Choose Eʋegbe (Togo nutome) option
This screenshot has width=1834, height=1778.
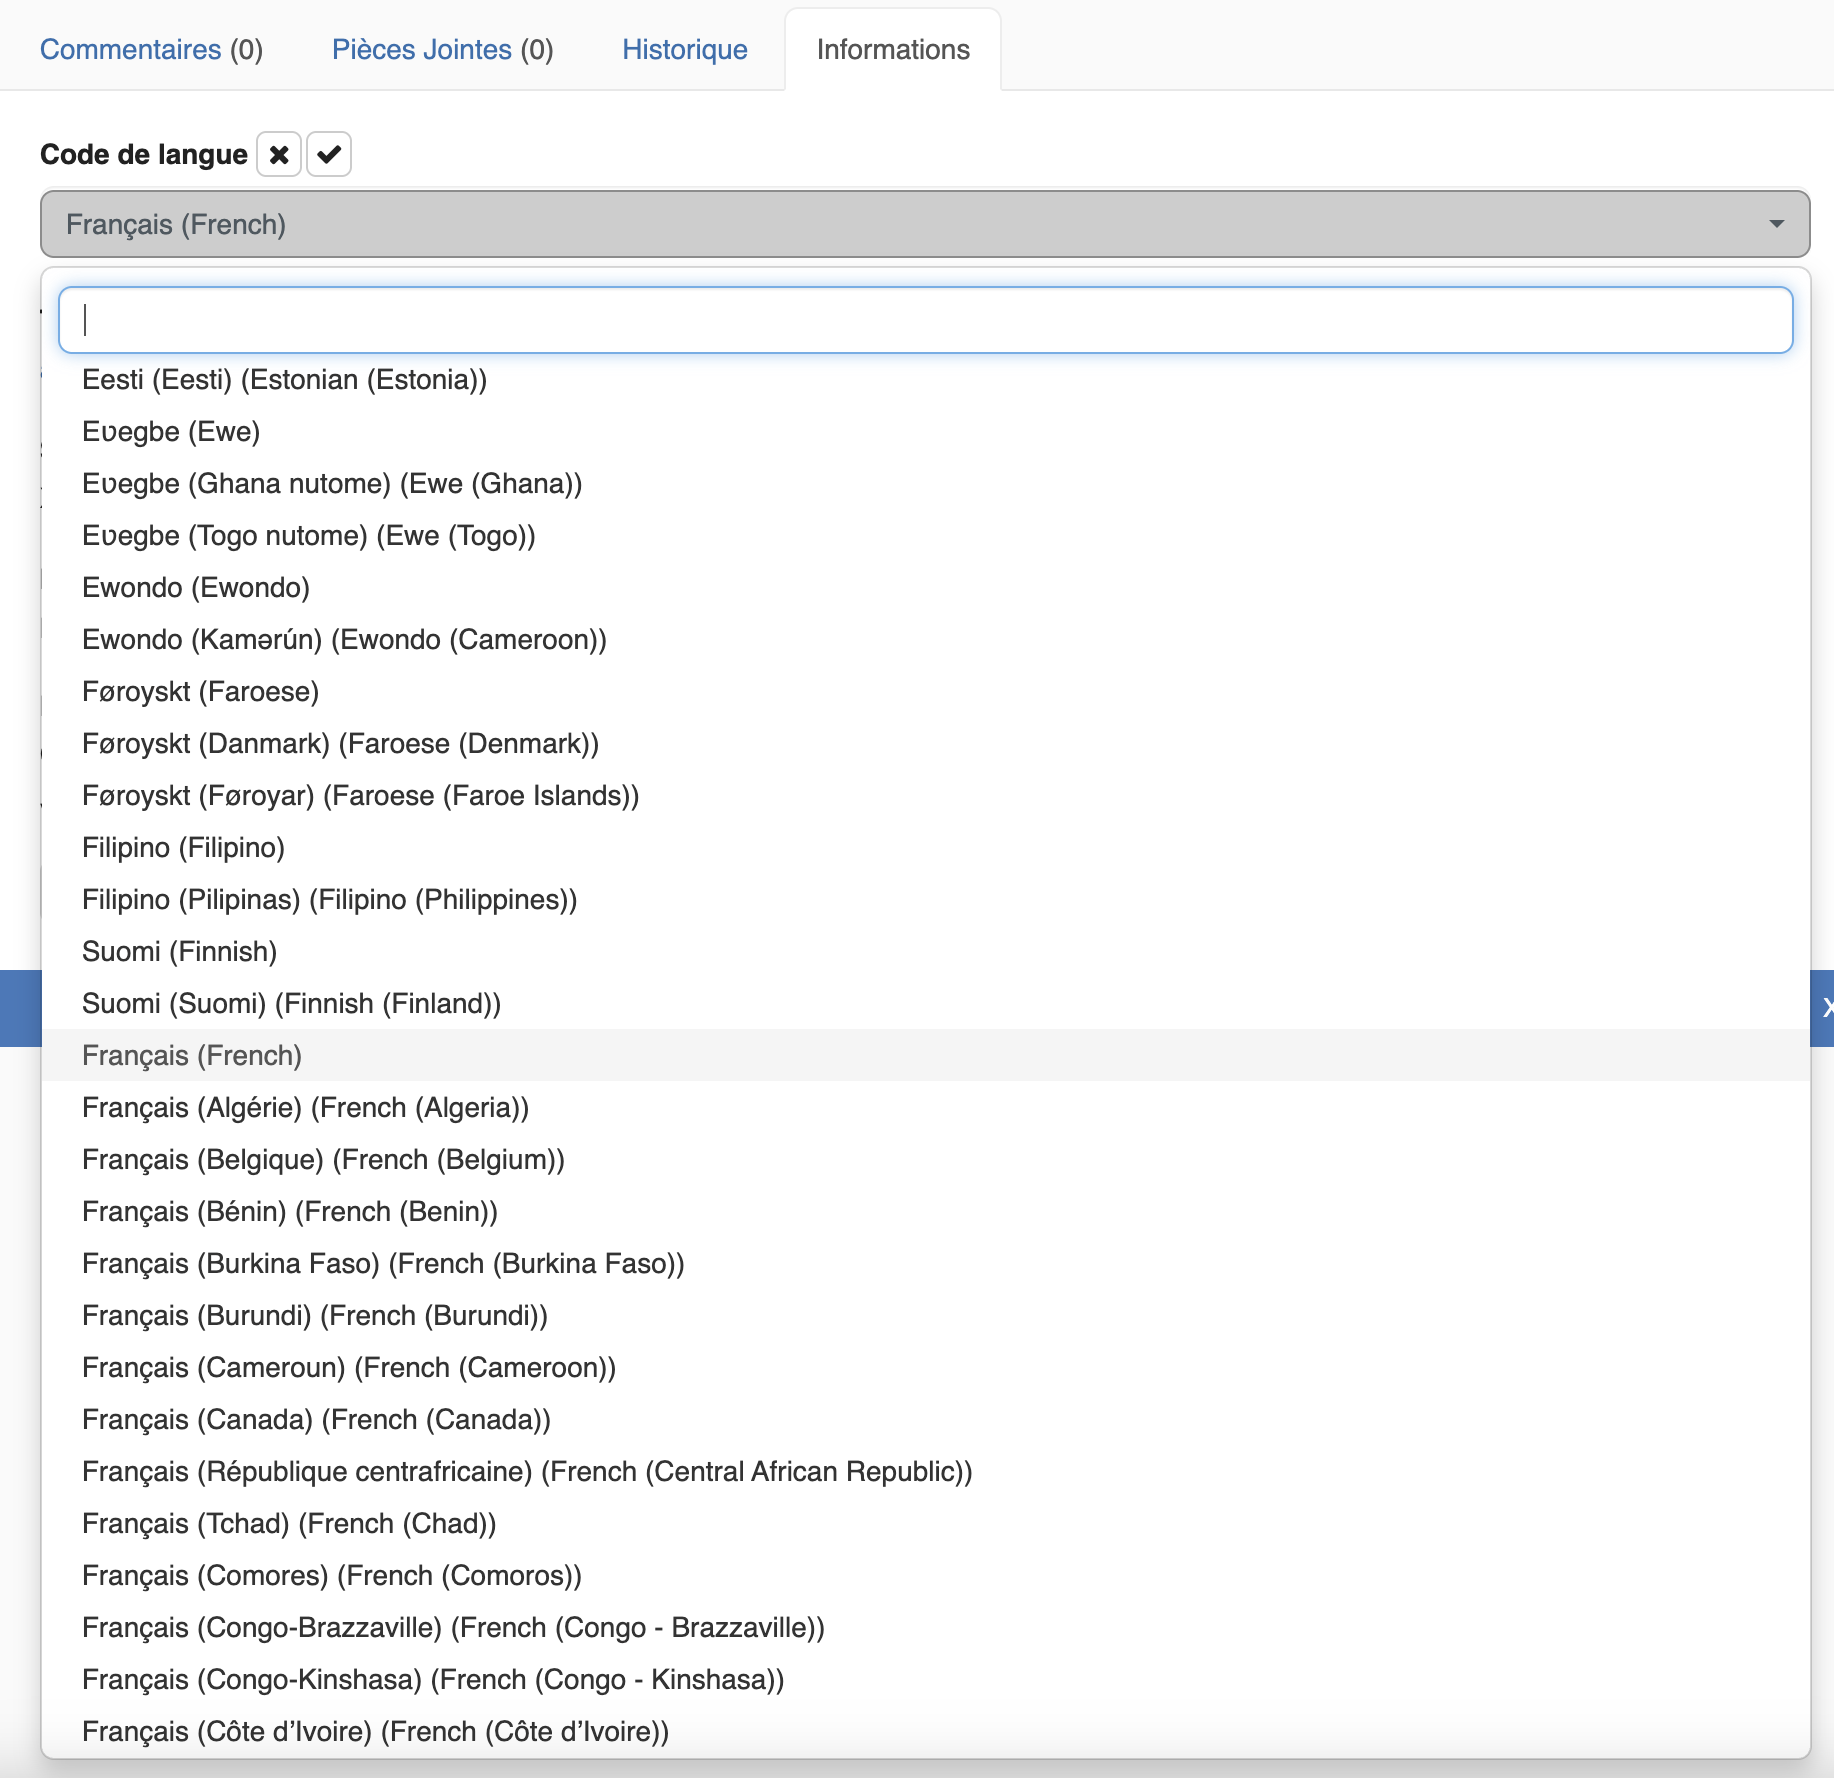pos(925,536)
